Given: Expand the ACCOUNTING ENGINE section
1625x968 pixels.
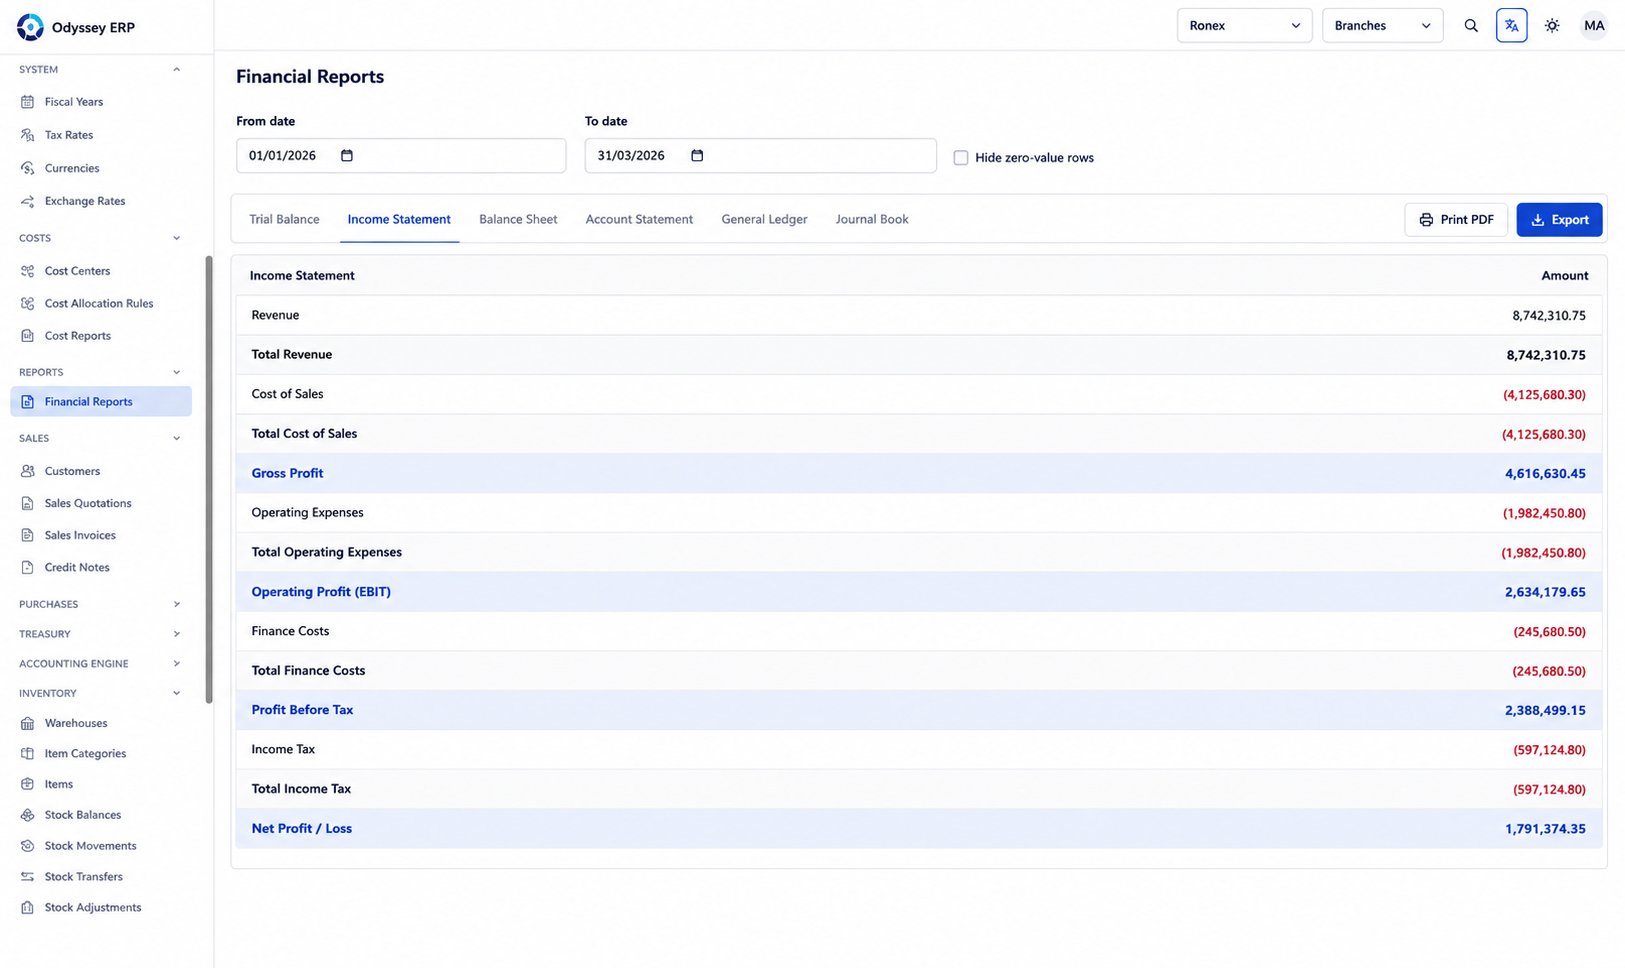Looking at the screenshot, I should (177, 664).
